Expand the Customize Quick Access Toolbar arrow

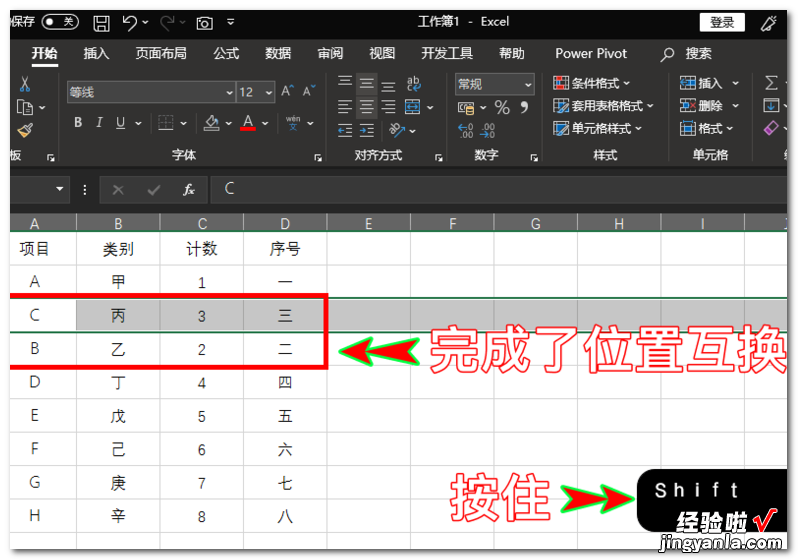coord(231,22)
